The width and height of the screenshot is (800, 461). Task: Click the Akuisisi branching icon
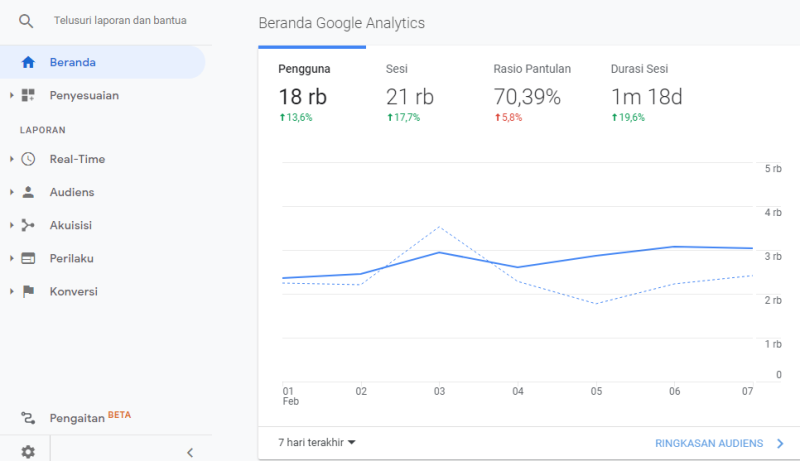(x=28, y=225)
